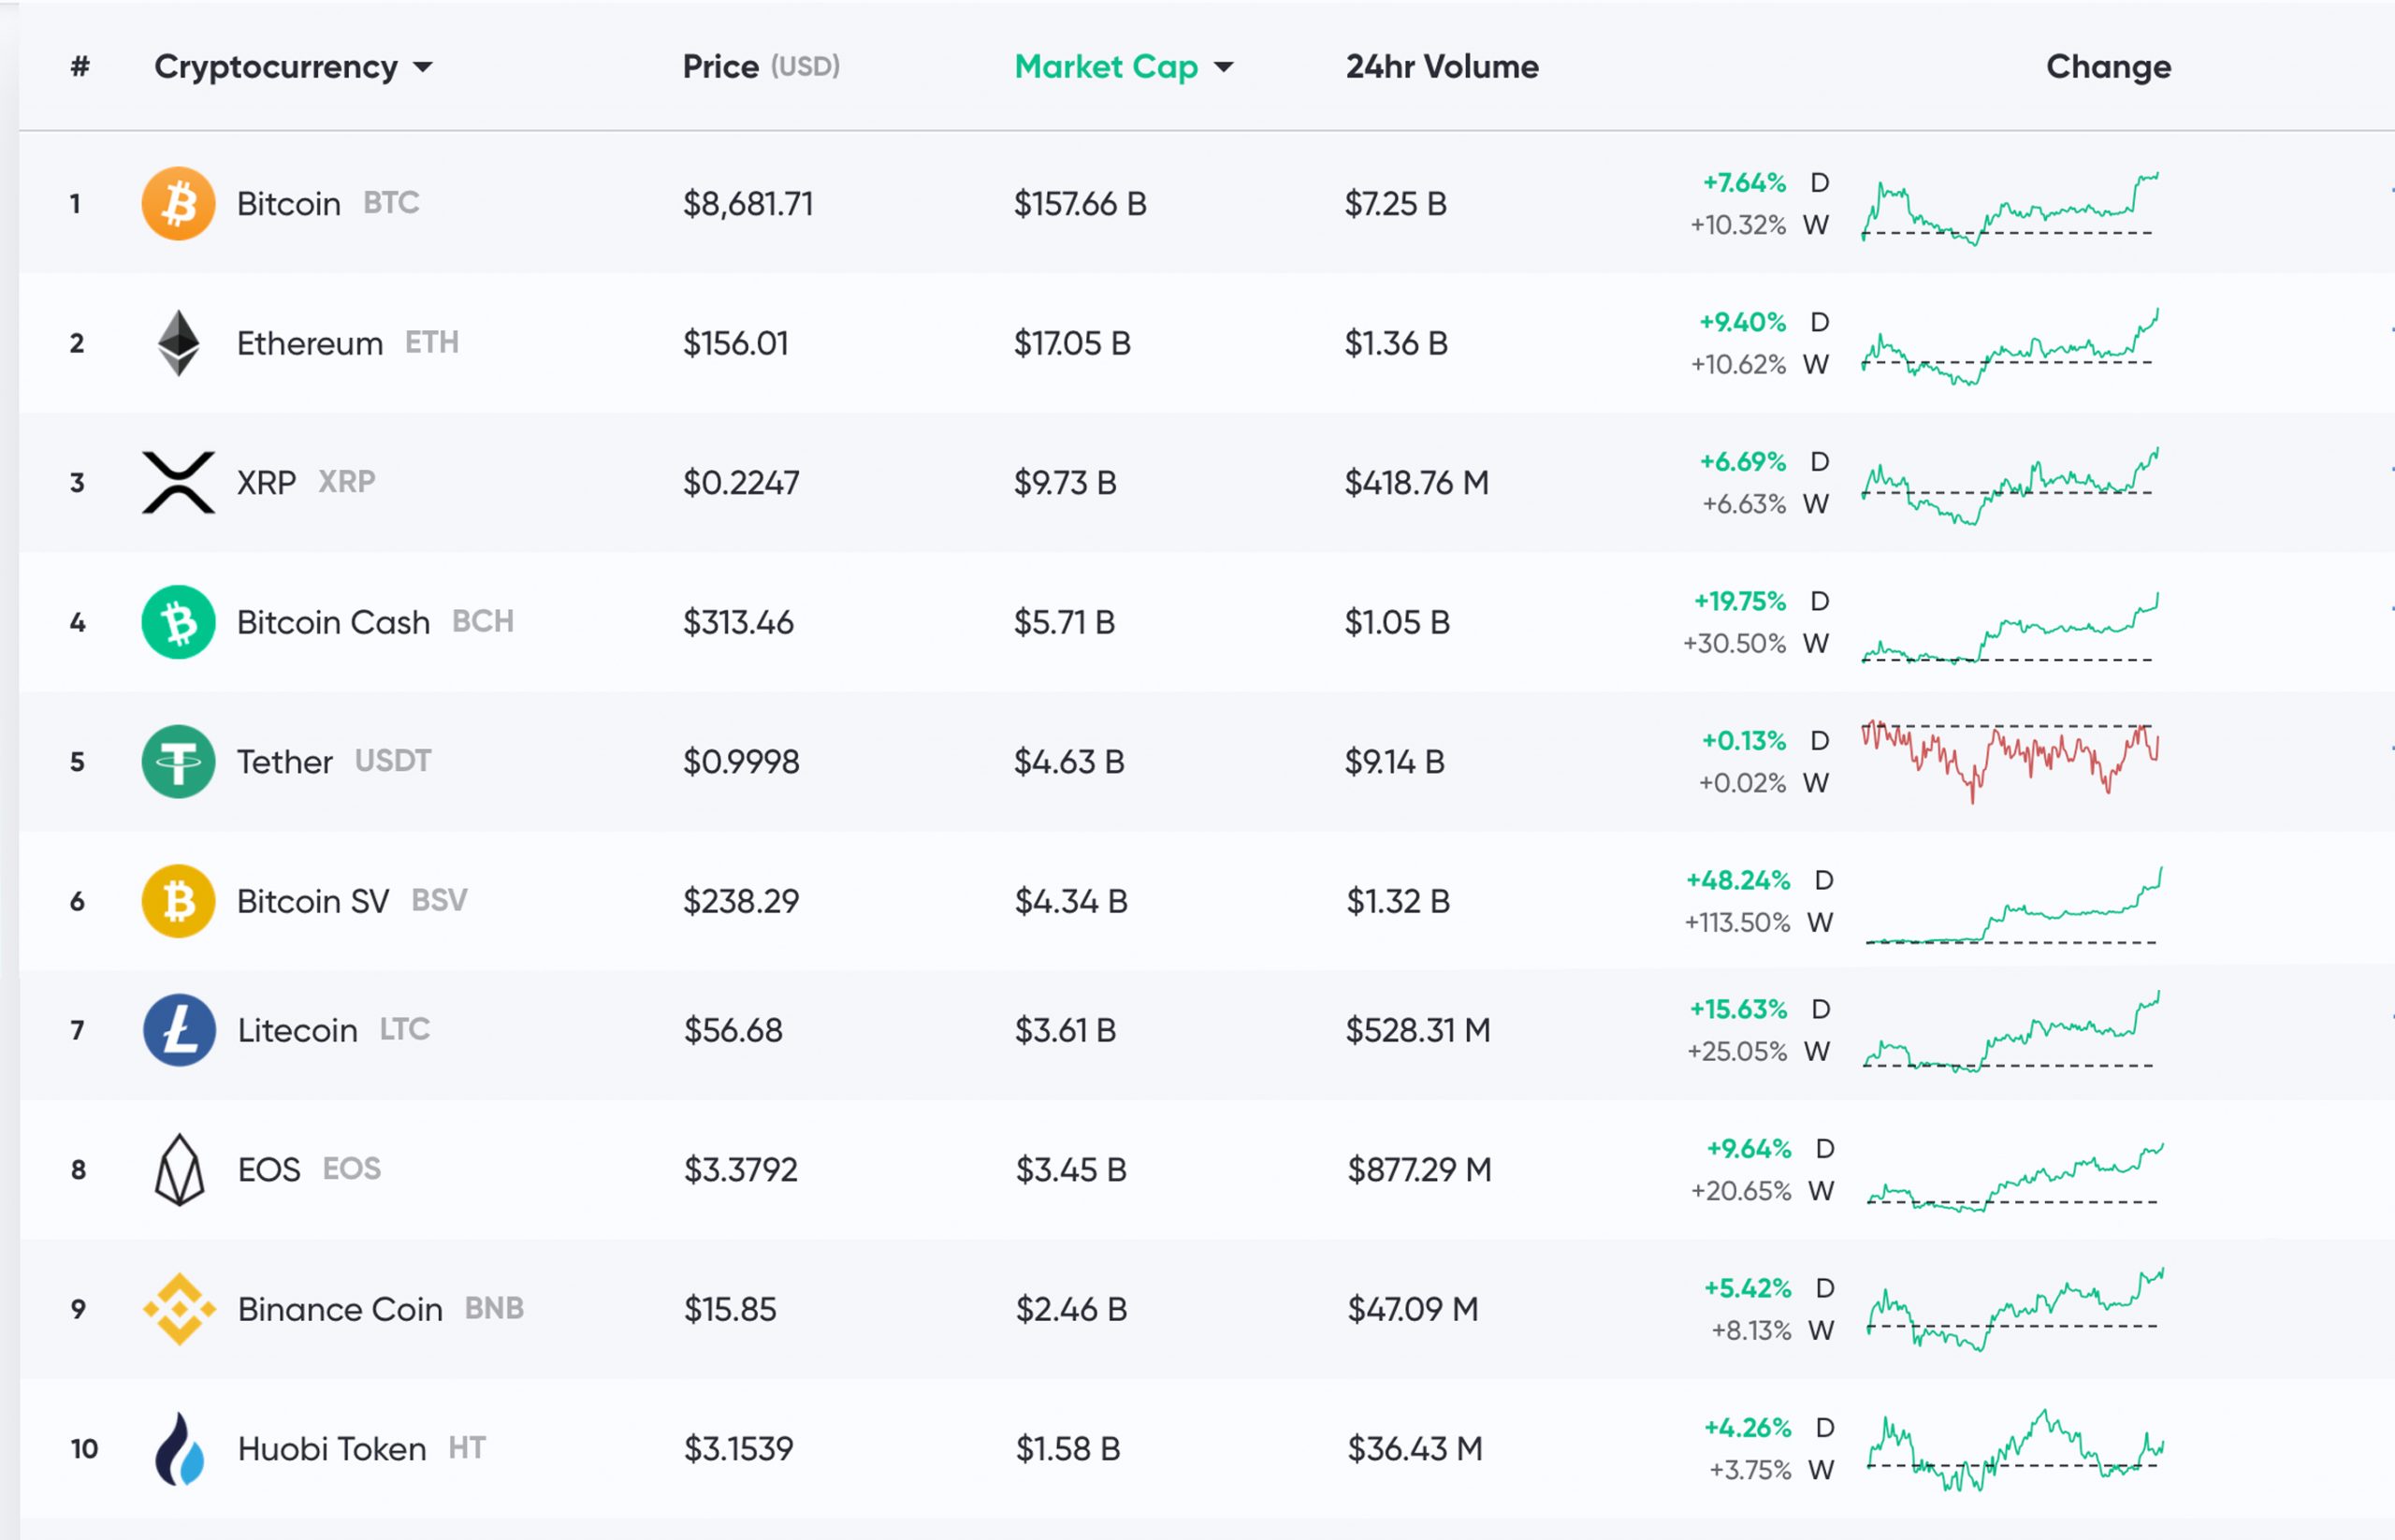The width and height of the screenshot is (2395, 1540).
Task: Click the Litecoin sparkline chart
Action: [2010, 1031]
